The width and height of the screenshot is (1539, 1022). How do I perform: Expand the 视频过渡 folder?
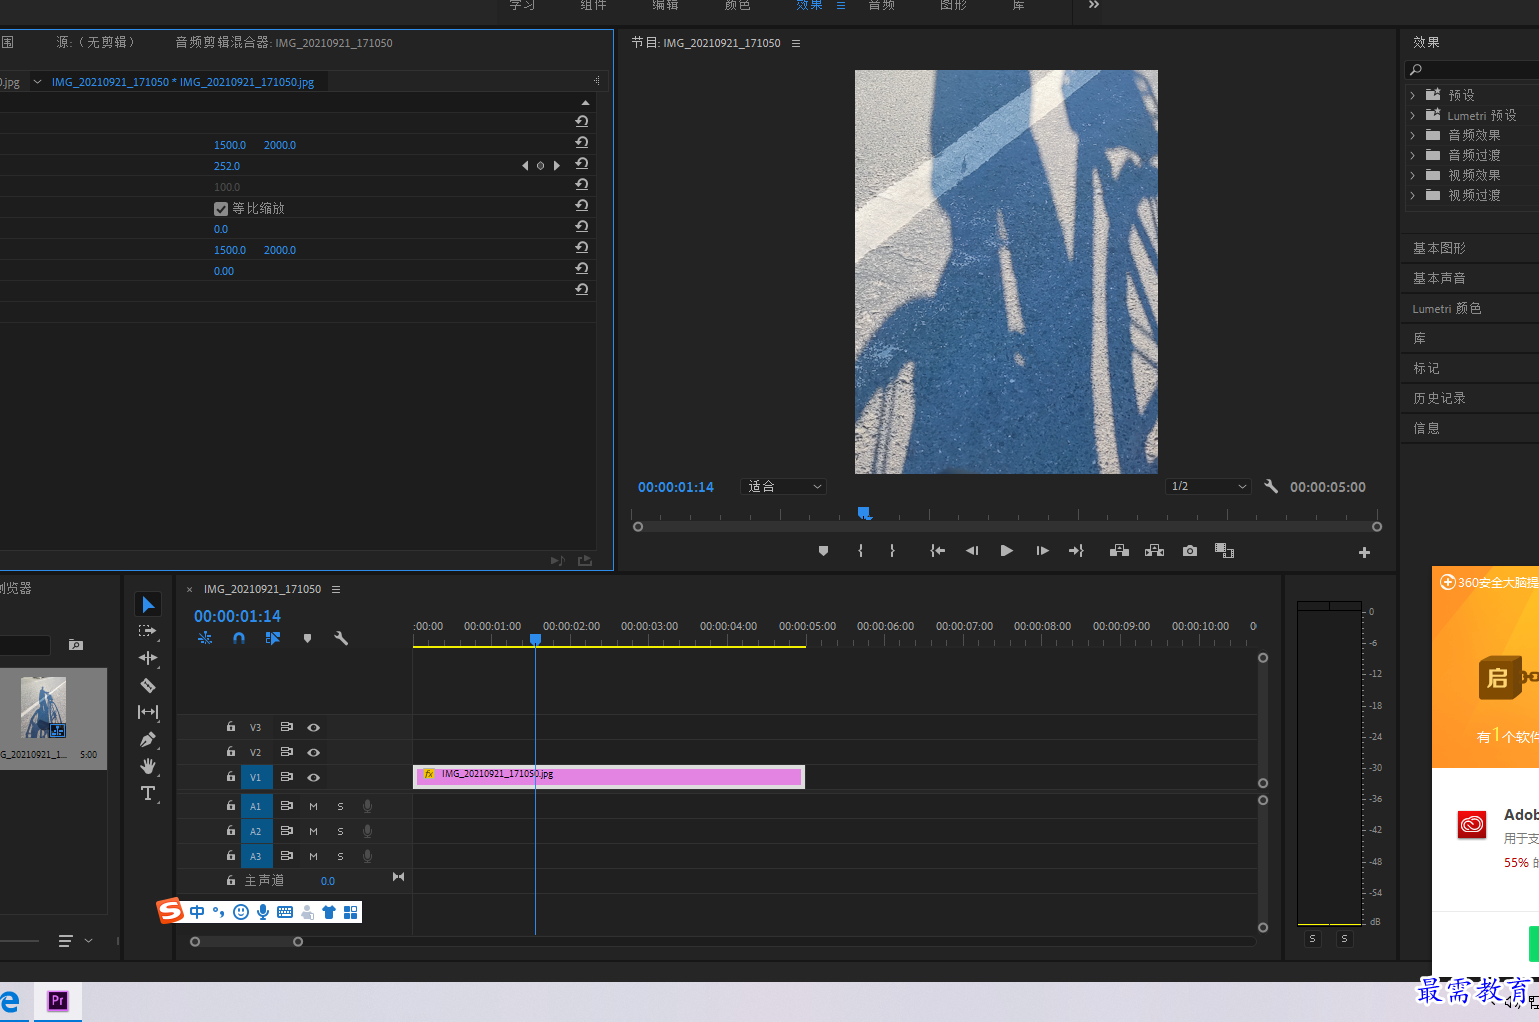pyautogui.click(x=1412, y=195)
